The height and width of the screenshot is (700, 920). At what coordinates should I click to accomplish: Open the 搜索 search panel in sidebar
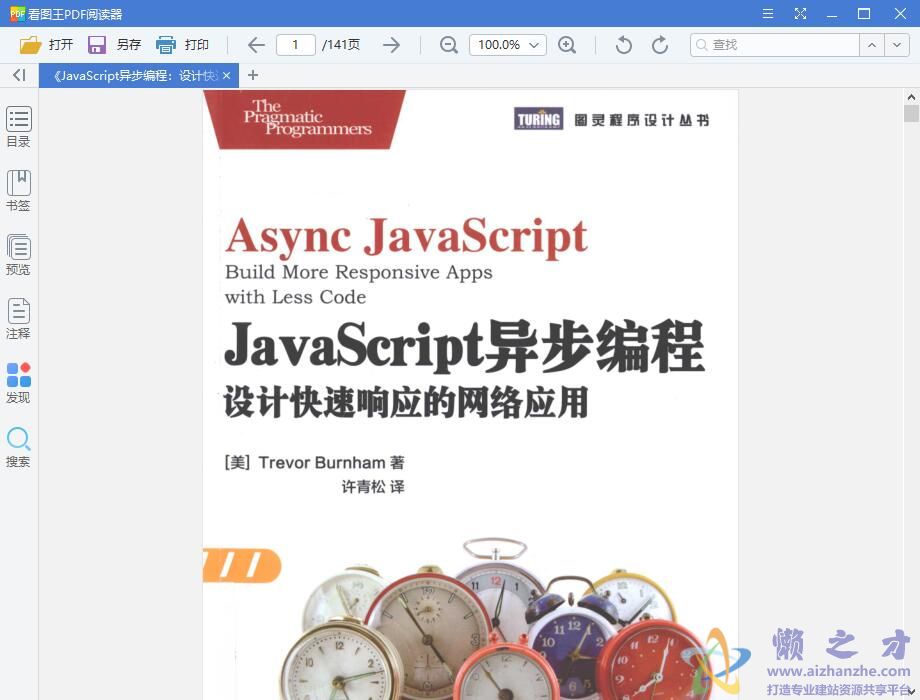(18, 446)
